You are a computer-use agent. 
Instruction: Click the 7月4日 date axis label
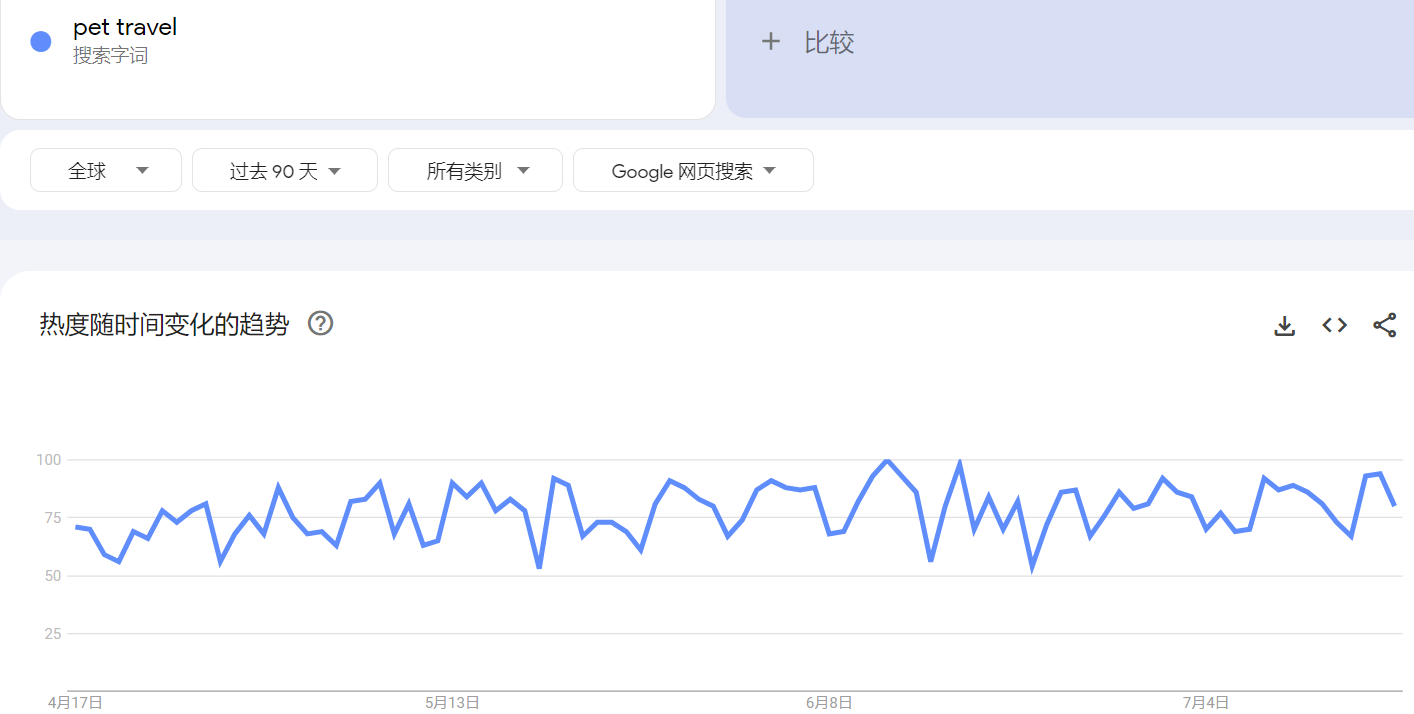[x=1206, y=703]
